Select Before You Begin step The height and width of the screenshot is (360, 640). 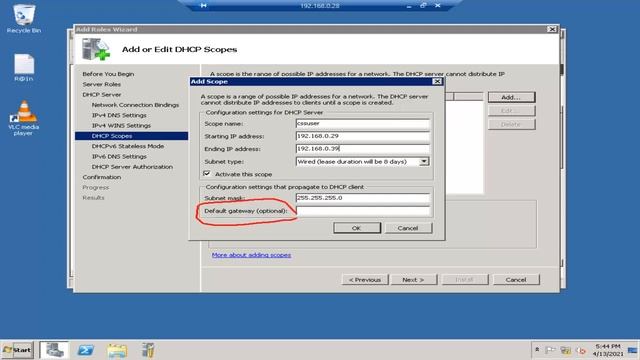click(108, 74)
